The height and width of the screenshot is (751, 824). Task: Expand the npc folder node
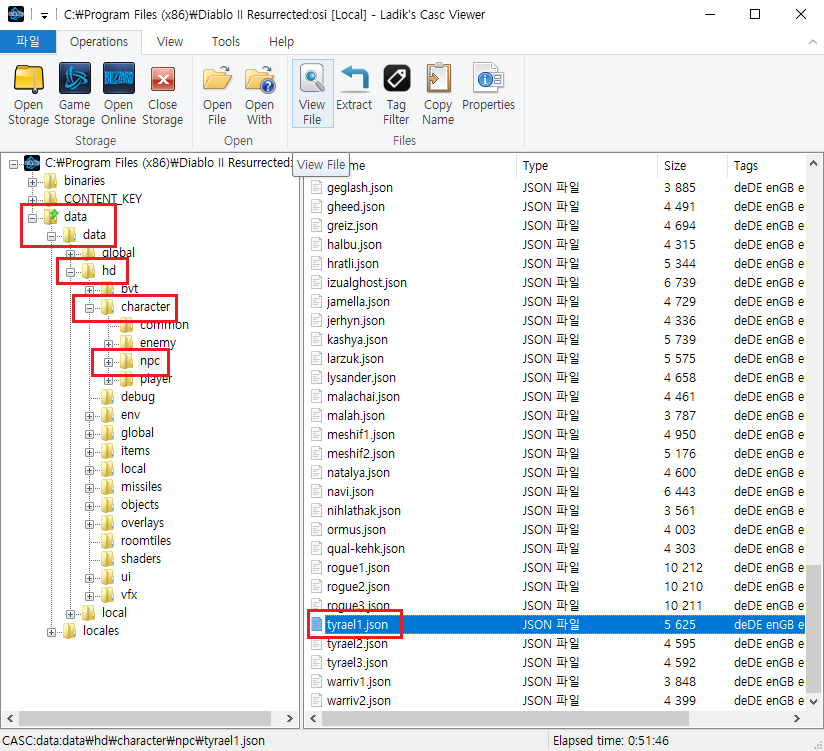click(108, 362)
